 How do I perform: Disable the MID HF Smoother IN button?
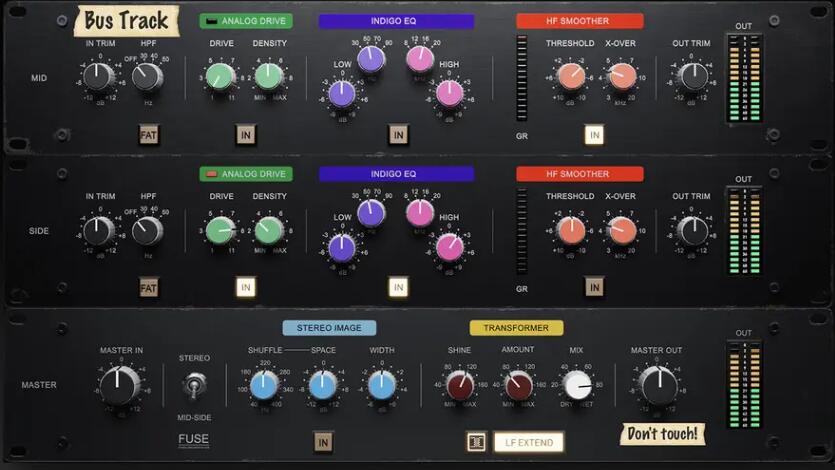tap(594, 135)
